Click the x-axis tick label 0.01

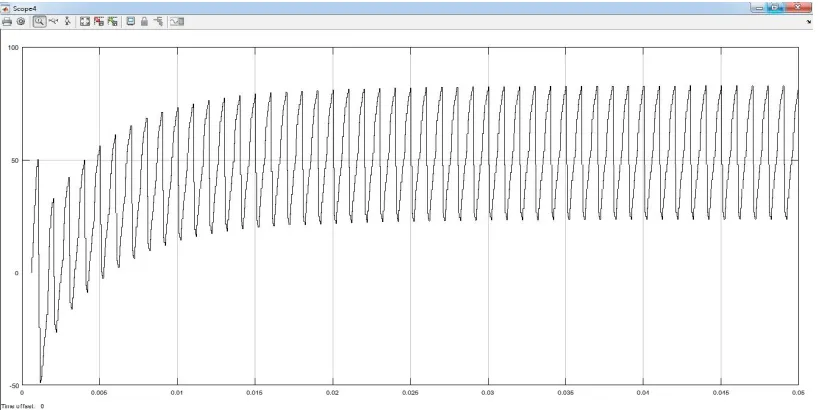click(177, 393)
